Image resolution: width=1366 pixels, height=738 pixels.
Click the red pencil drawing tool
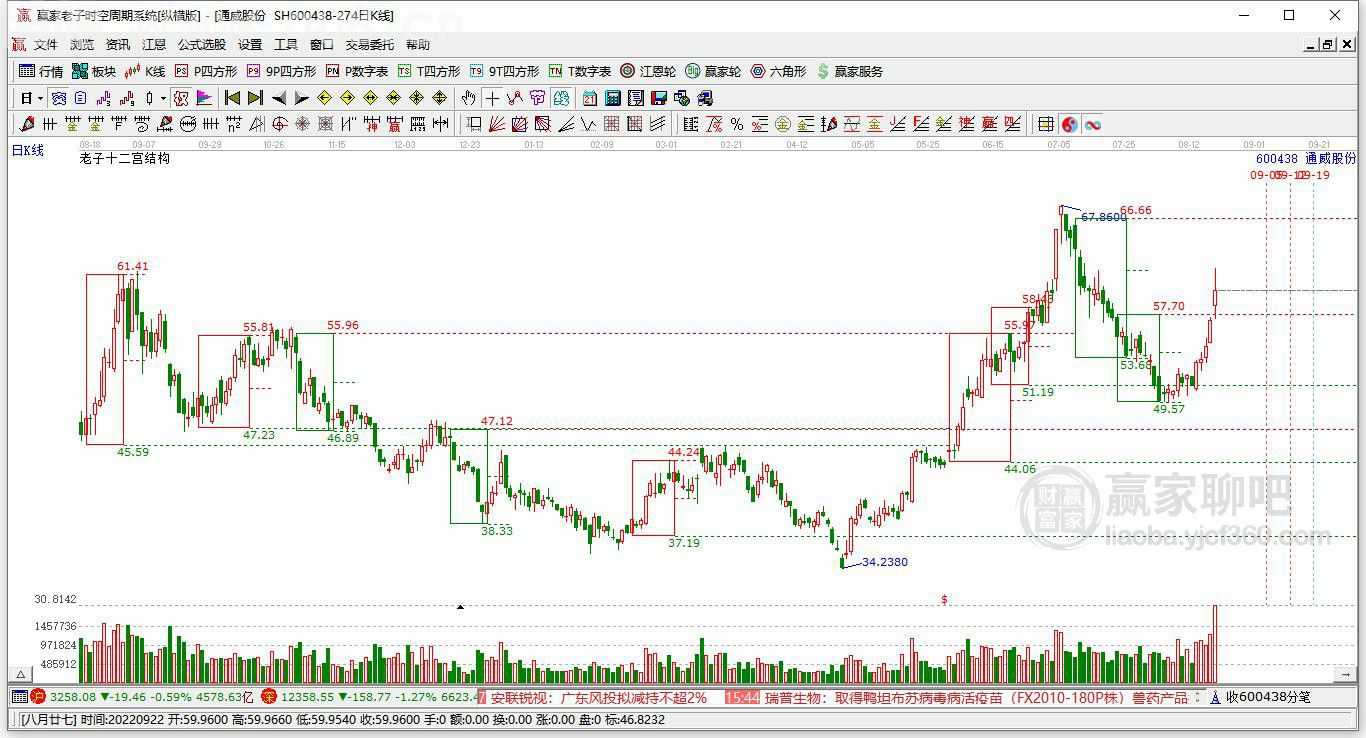[x=27, y=124]
